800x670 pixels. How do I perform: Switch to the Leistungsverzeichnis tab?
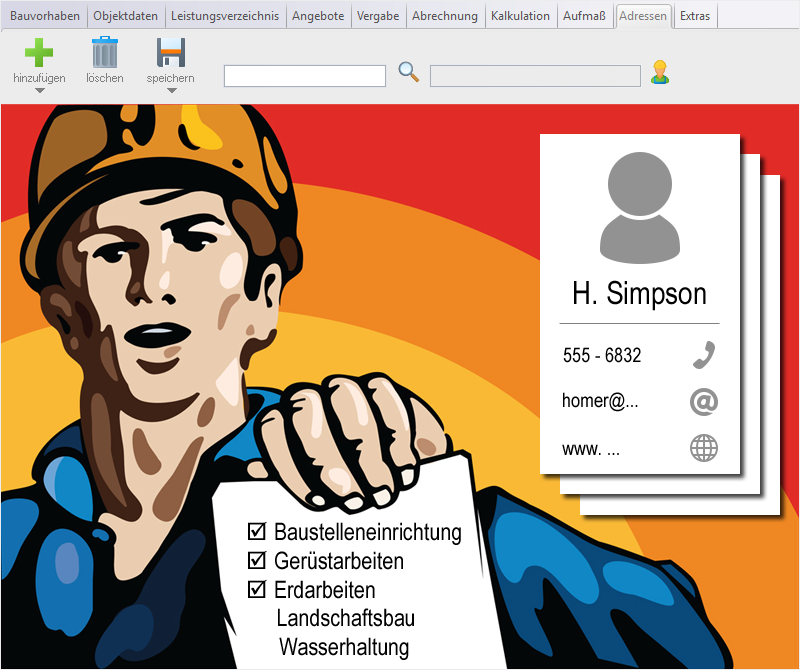pyautogui.click(x=225, y=16)
